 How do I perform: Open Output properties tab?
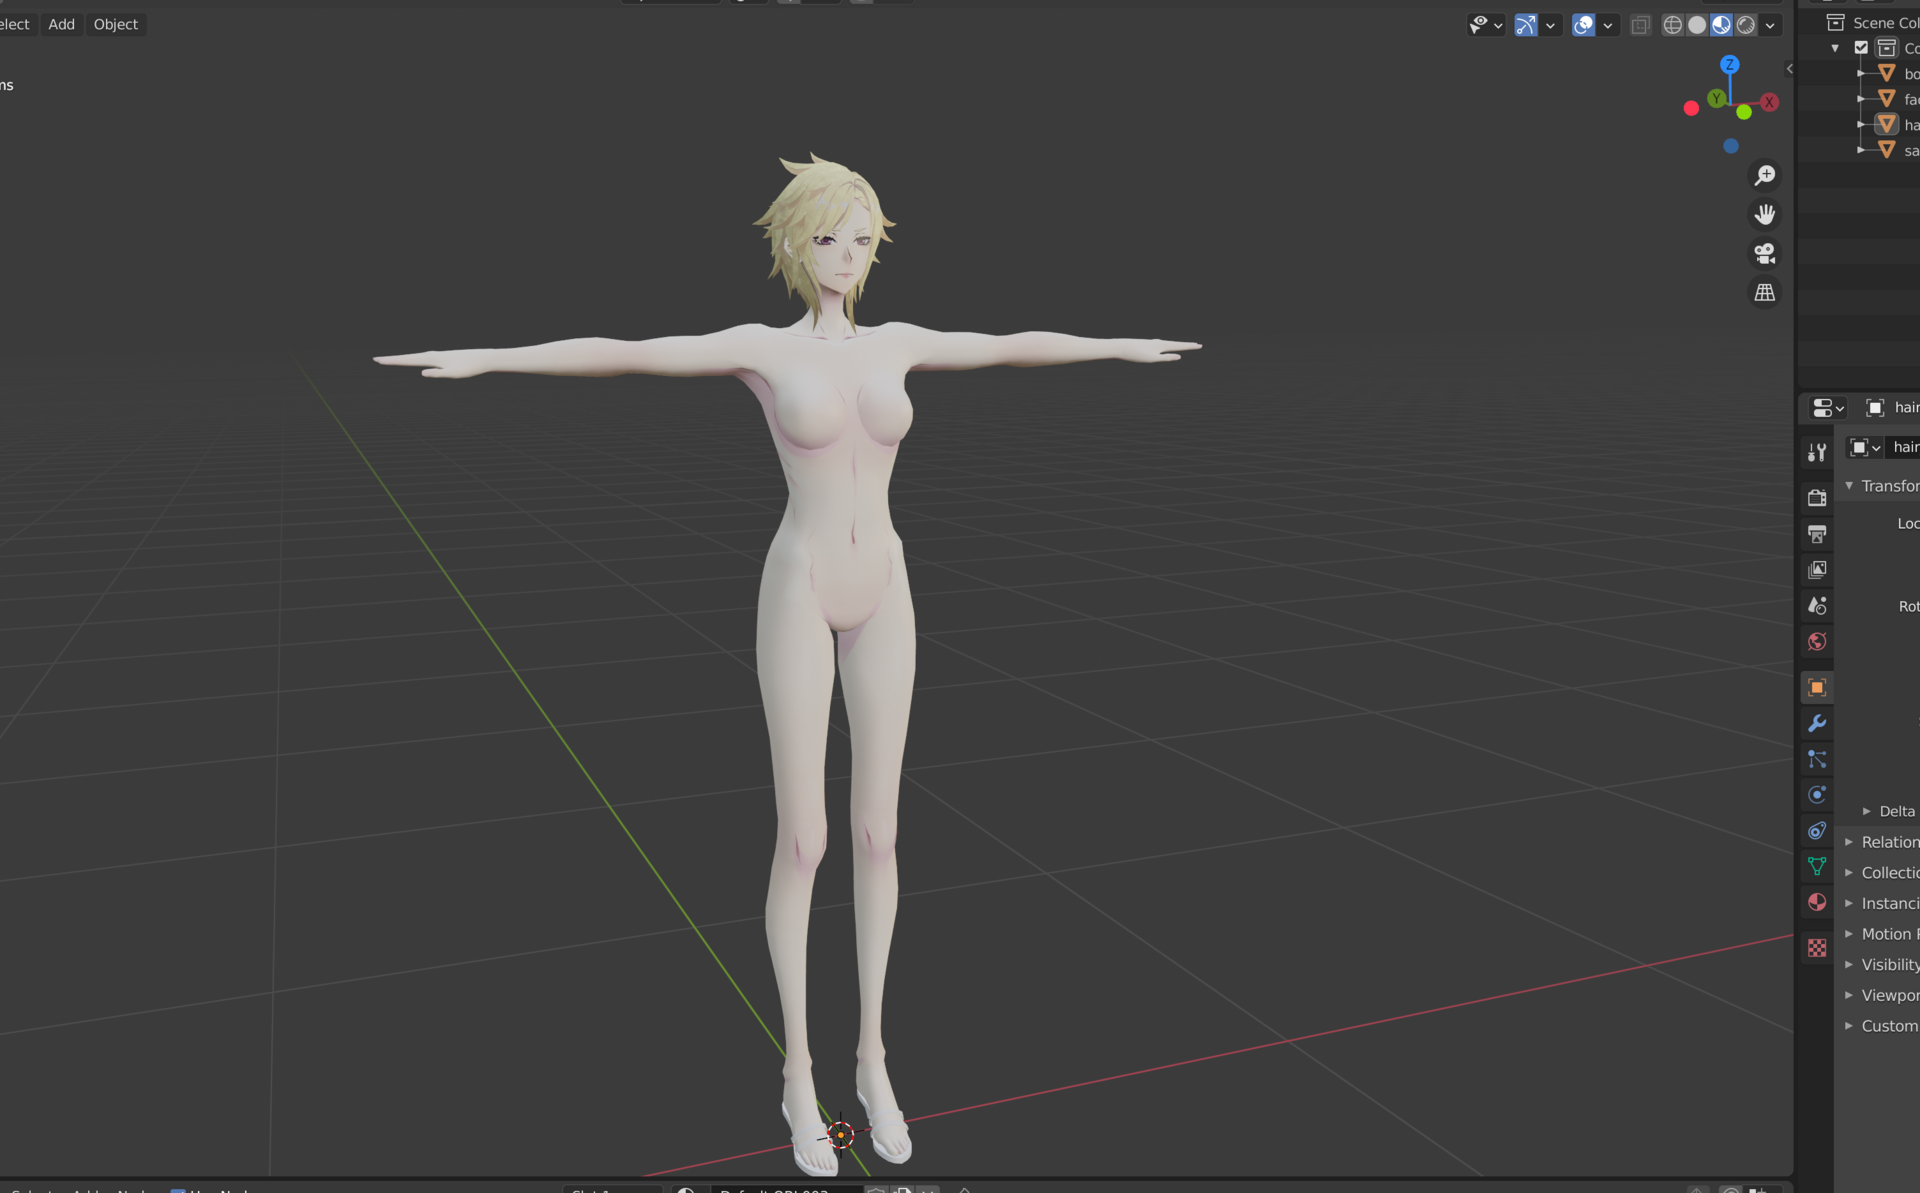(x=1817, y=534)
